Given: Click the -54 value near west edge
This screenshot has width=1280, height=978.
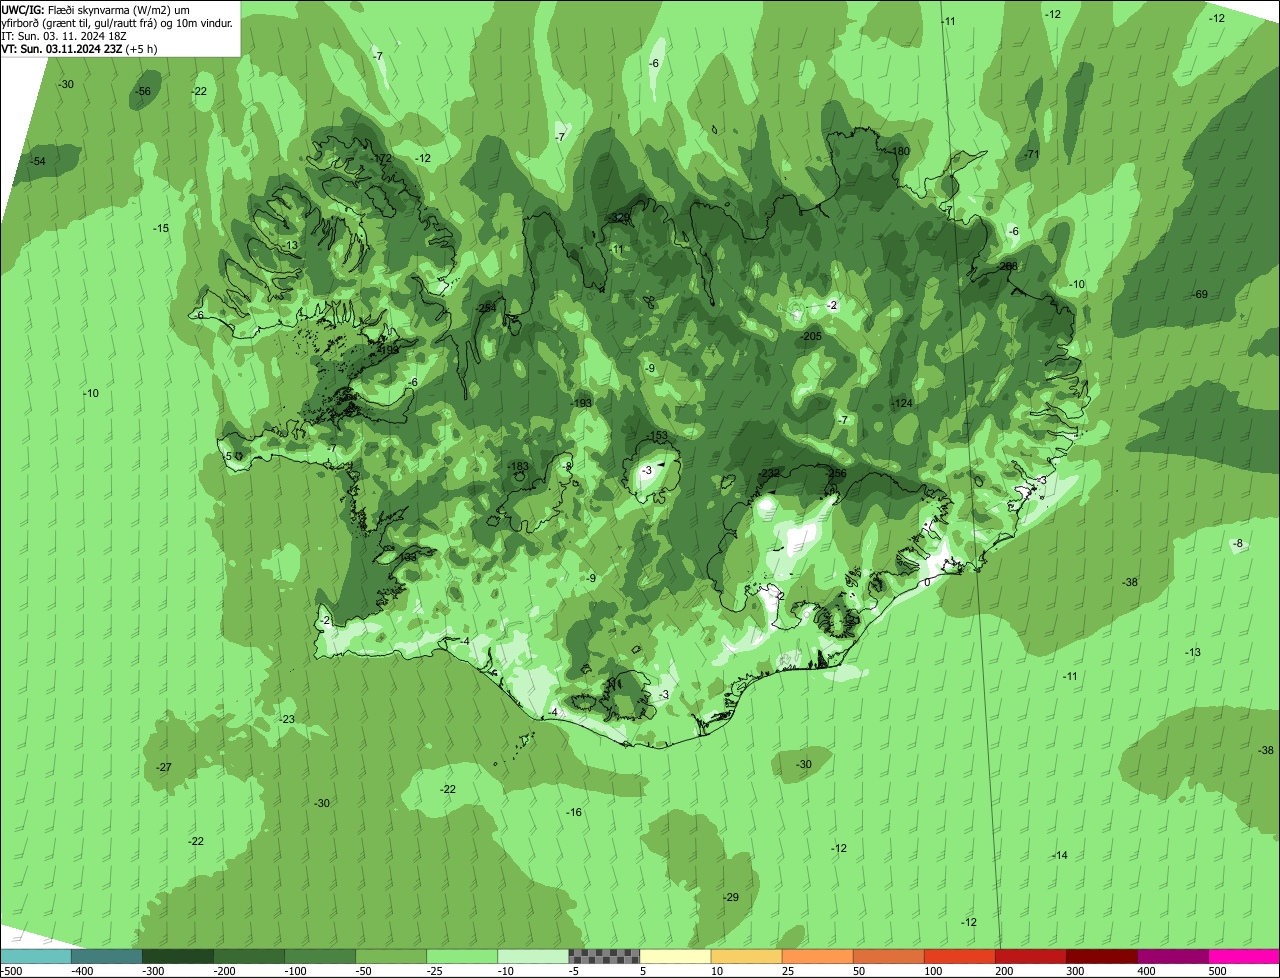Looking at the screenshot, I should pos(38,161).
